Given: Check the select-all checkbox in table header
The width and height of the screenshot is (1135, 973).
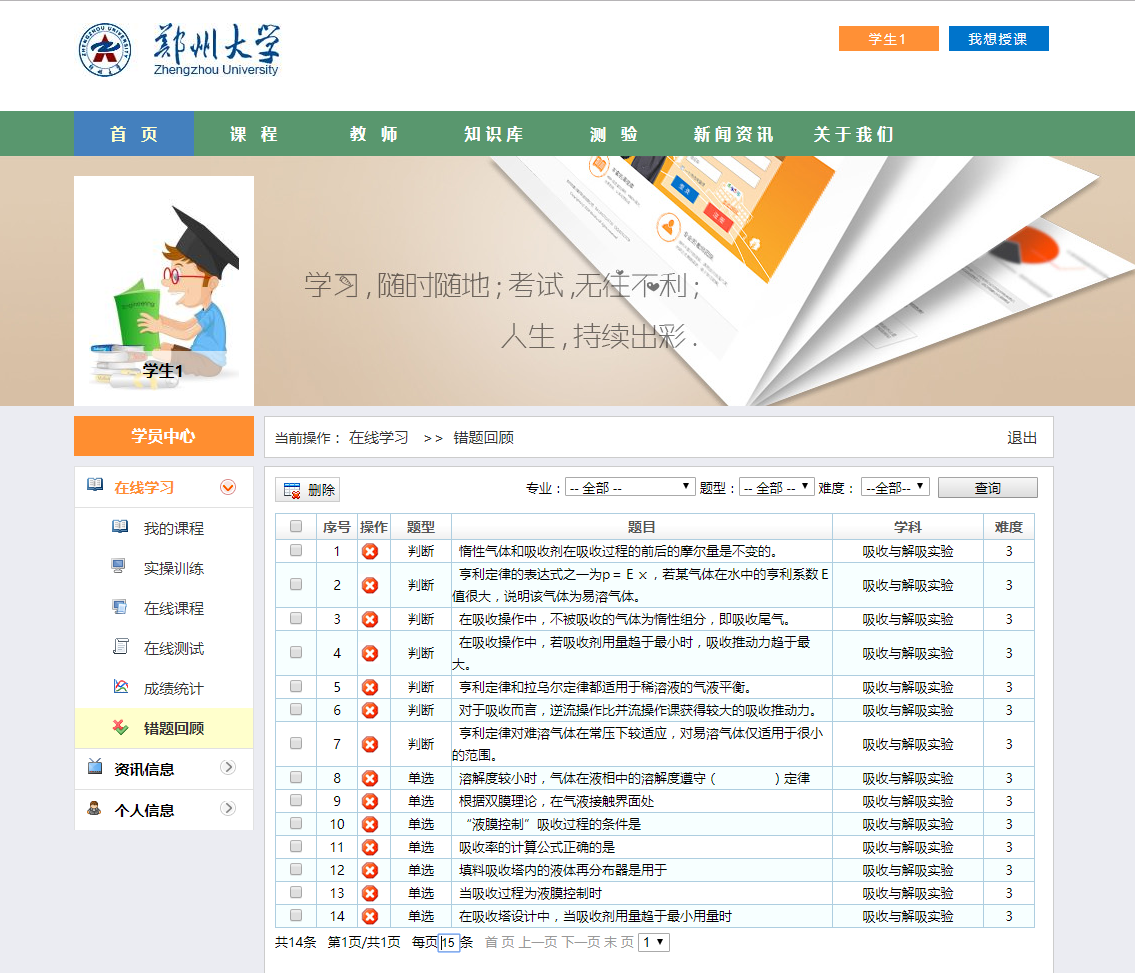Looking at the screenshot, I should pos(296,527).
